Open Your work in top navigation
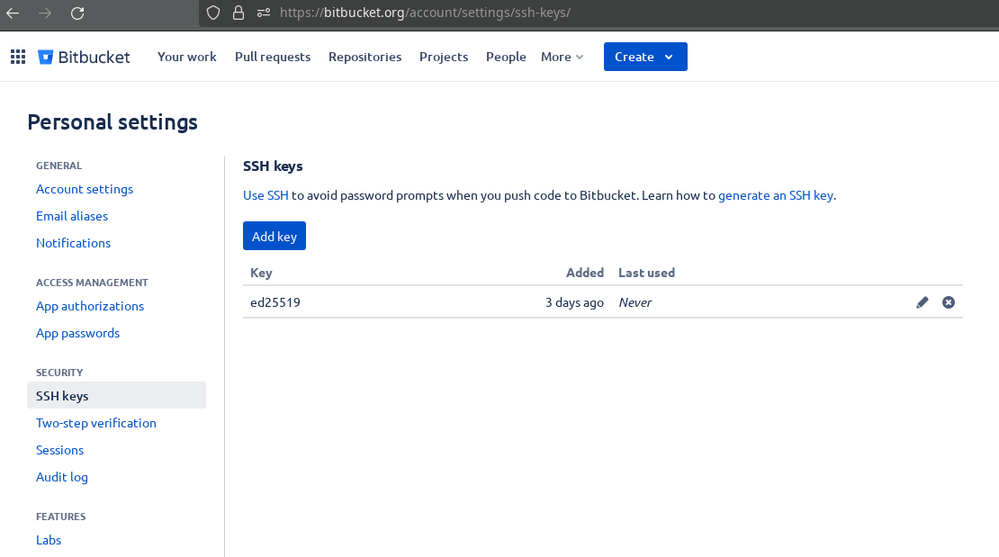 click(x=187, y=57)
